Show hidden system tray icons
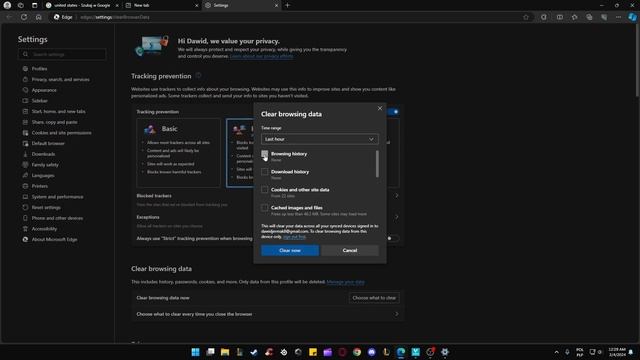Viewport: 640px width, 360px height. (556, 352)
